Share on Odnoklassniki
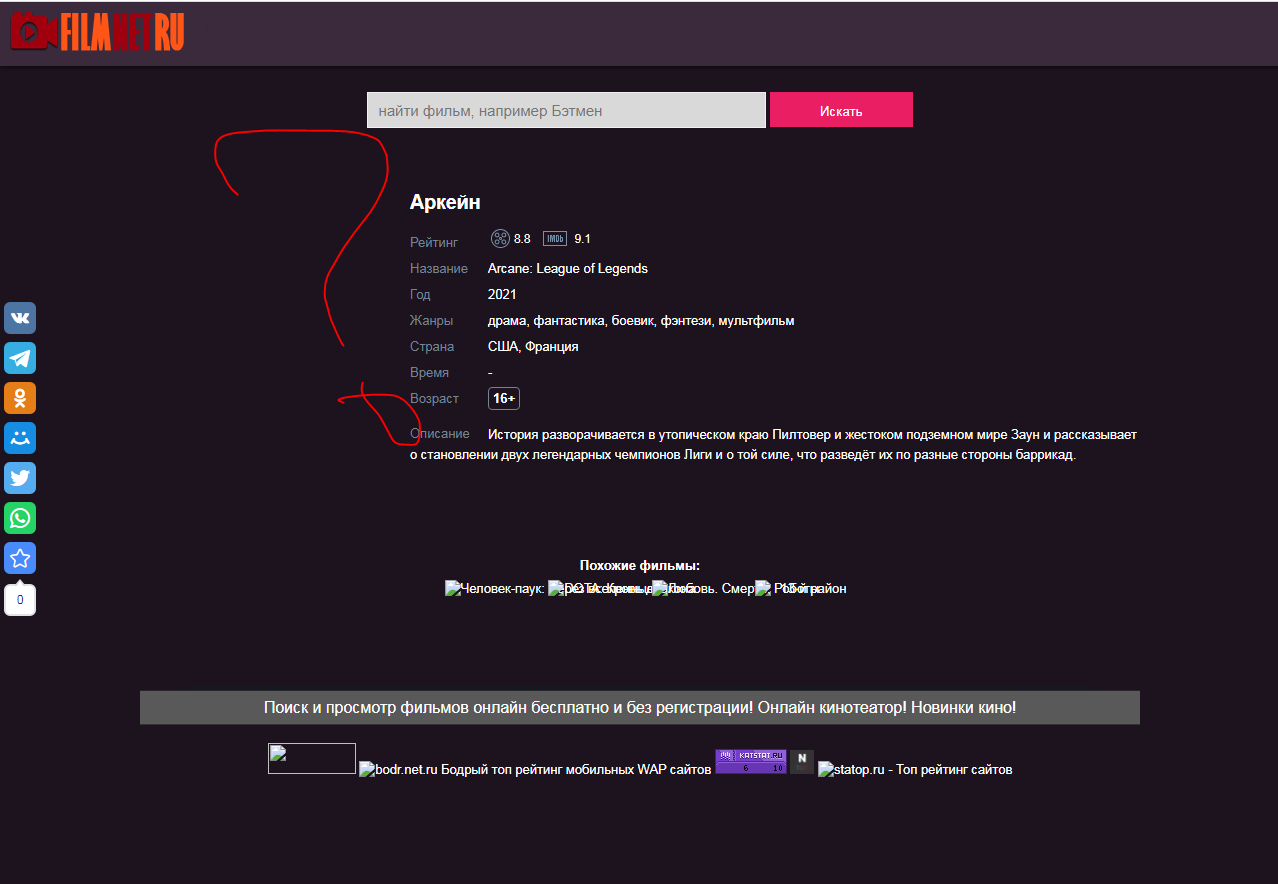This screenshot has height=884, width=1278. tap(20, 398)
